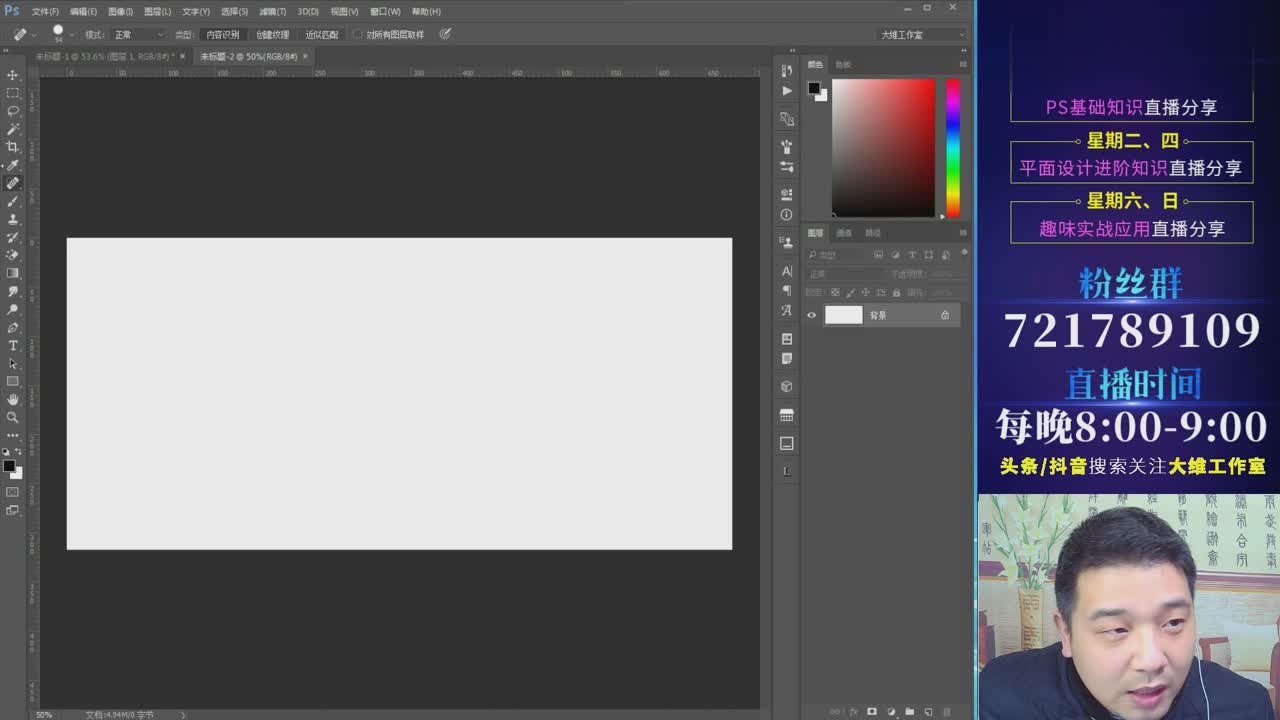Switch to the Swatches tab beside Color
Image resolution: width=1280 pixels, height=720 pixels.
coord(843,64)
